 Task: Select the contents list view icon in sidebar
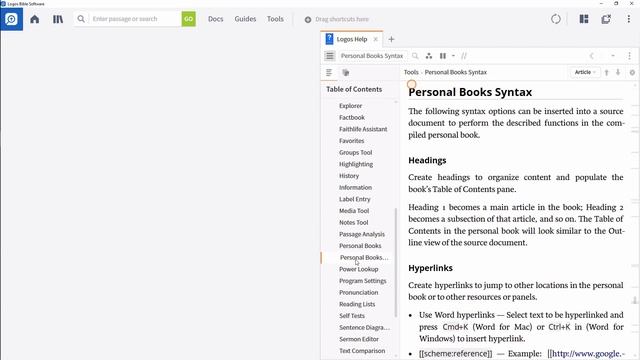[x=329, y=73]
